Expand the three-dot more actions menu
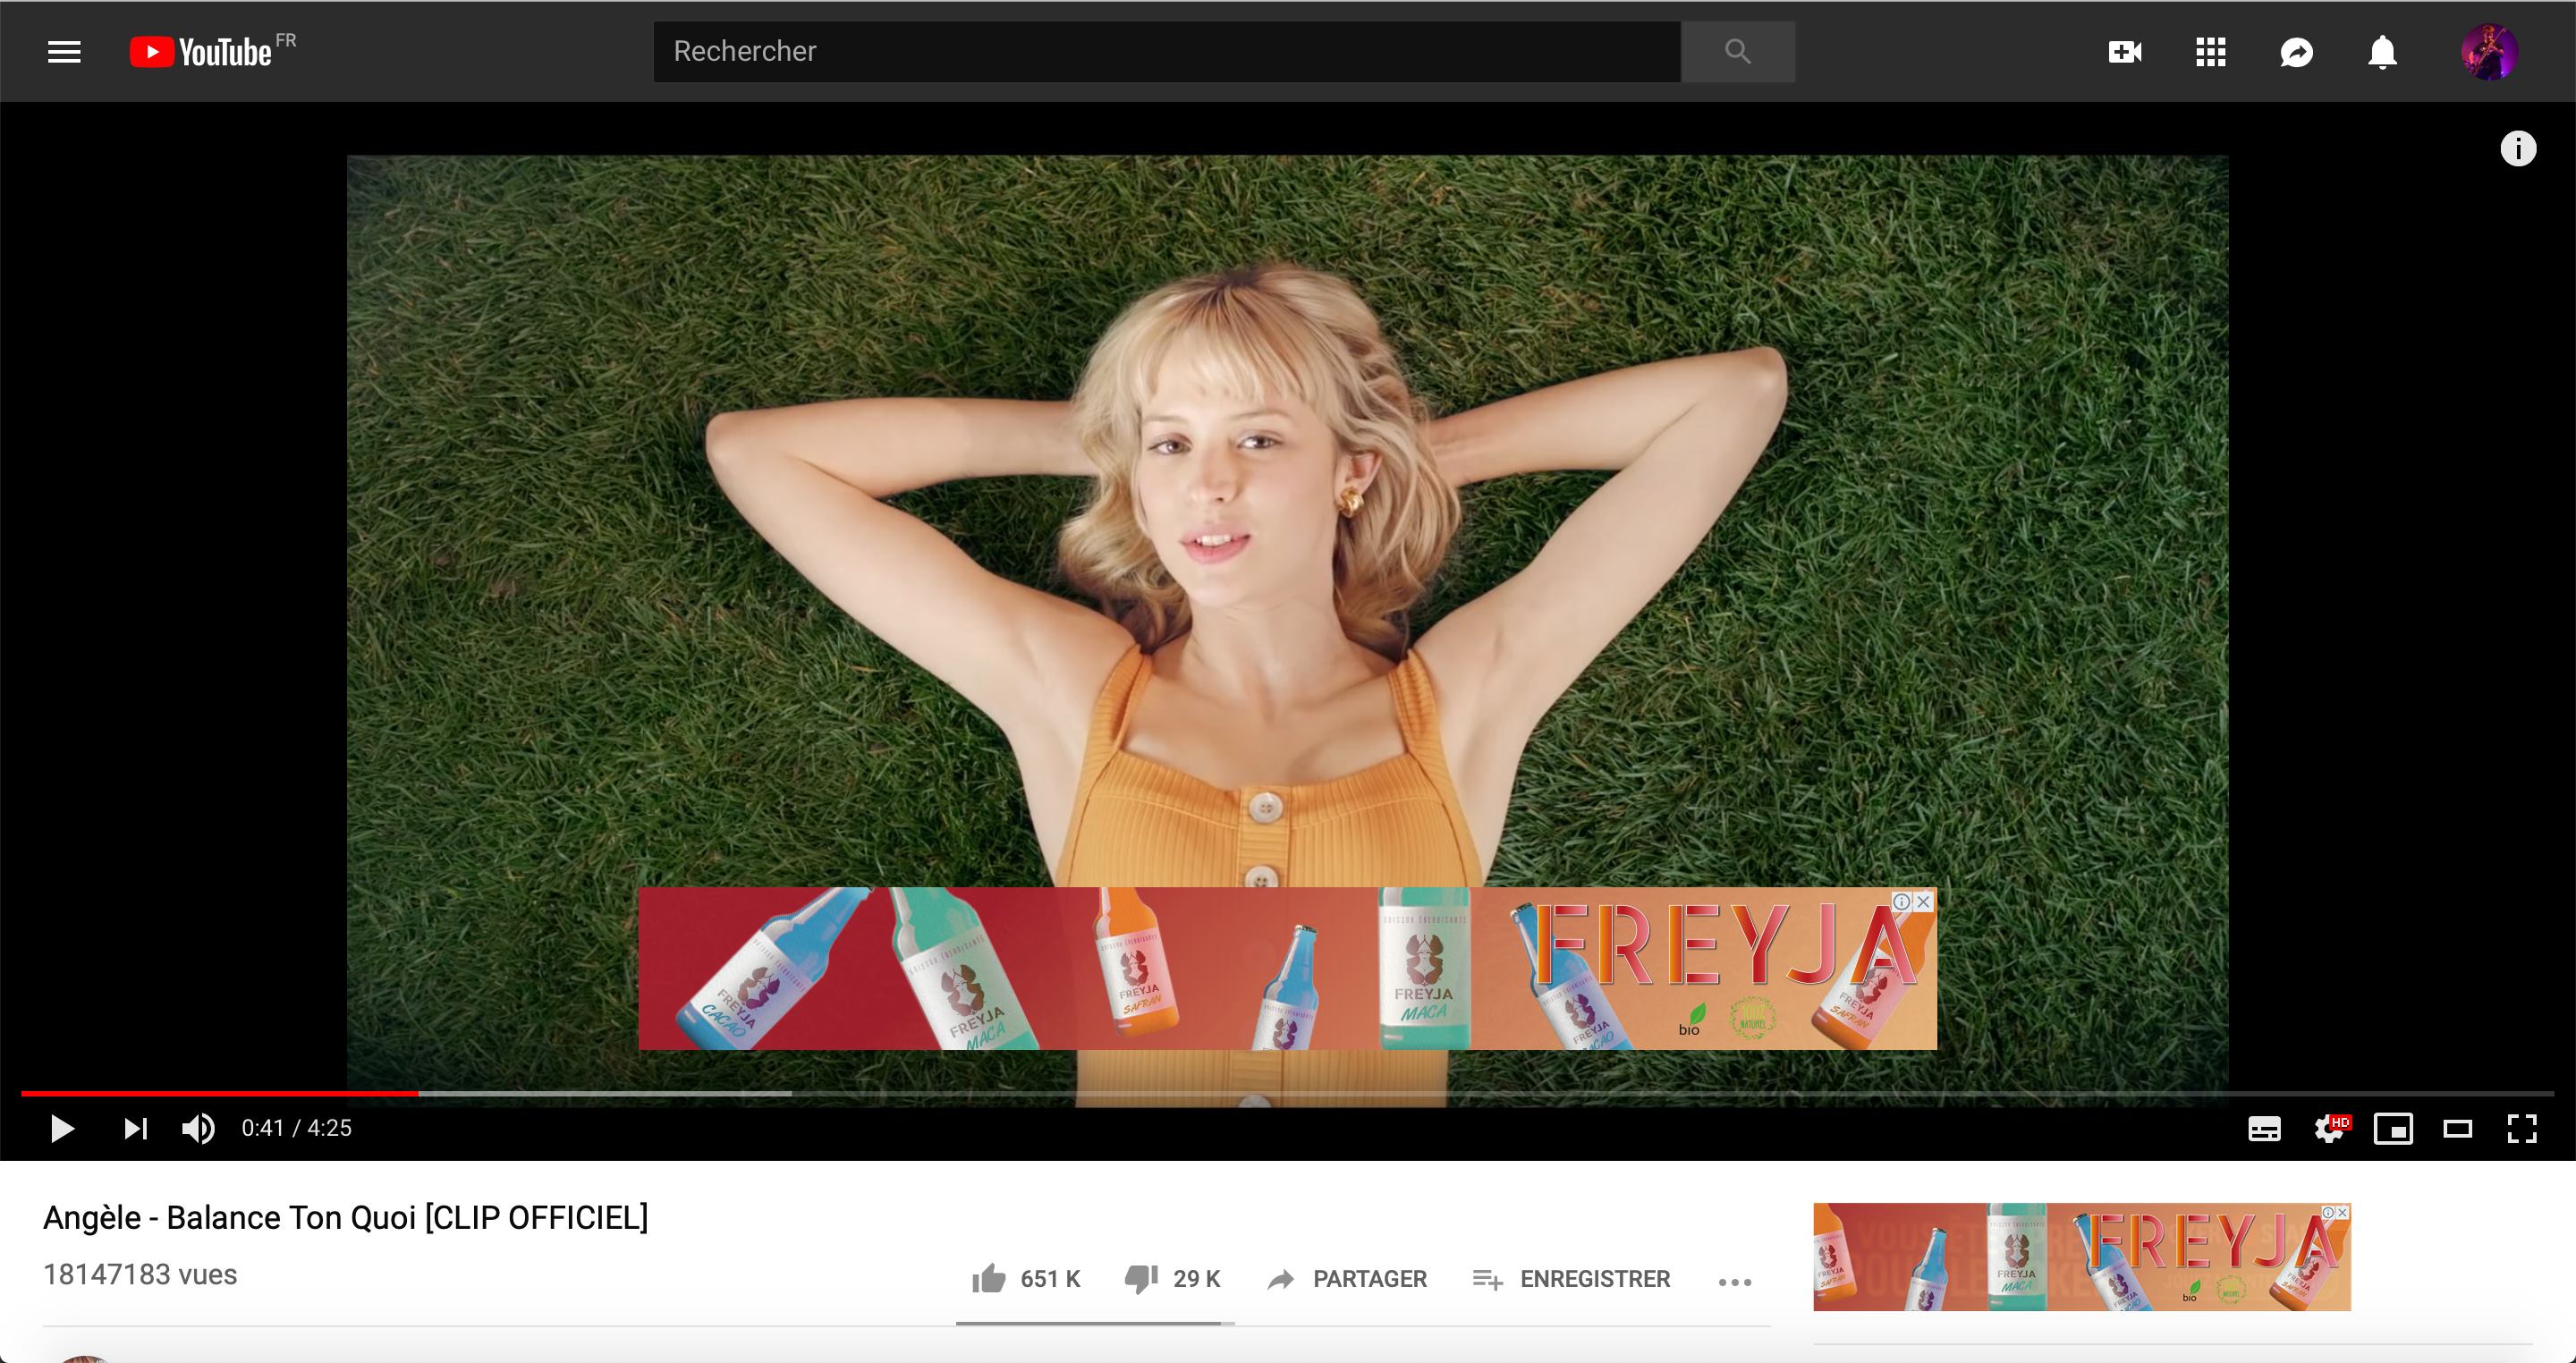 point(1735,1282)
